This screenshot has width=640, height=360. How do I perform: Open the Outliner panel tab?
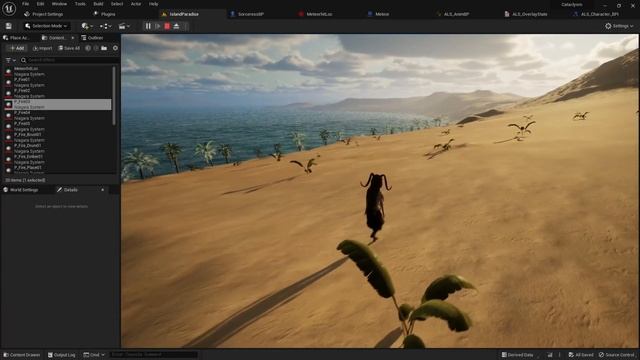click(x=92, y=38)
